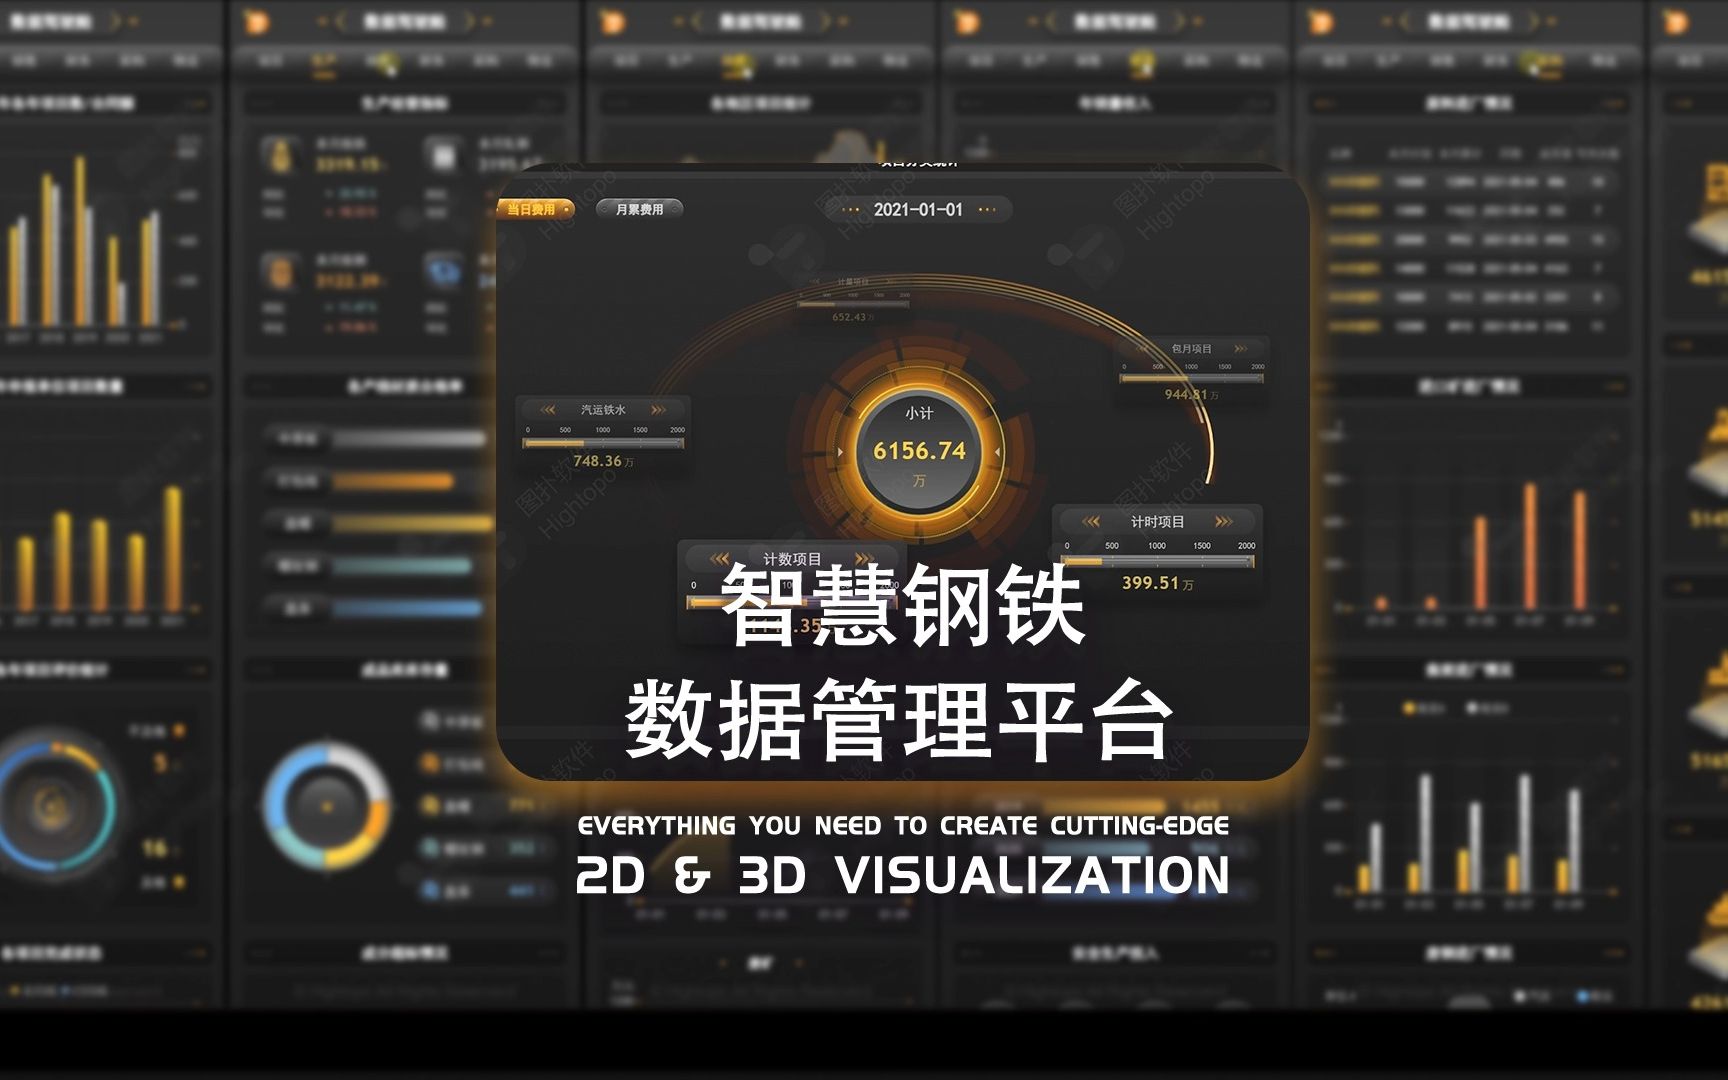The image size is (1728, 1080).
Task: Select the 当日费用 tab
Action: pyautogui.click(x=535, y=209)
